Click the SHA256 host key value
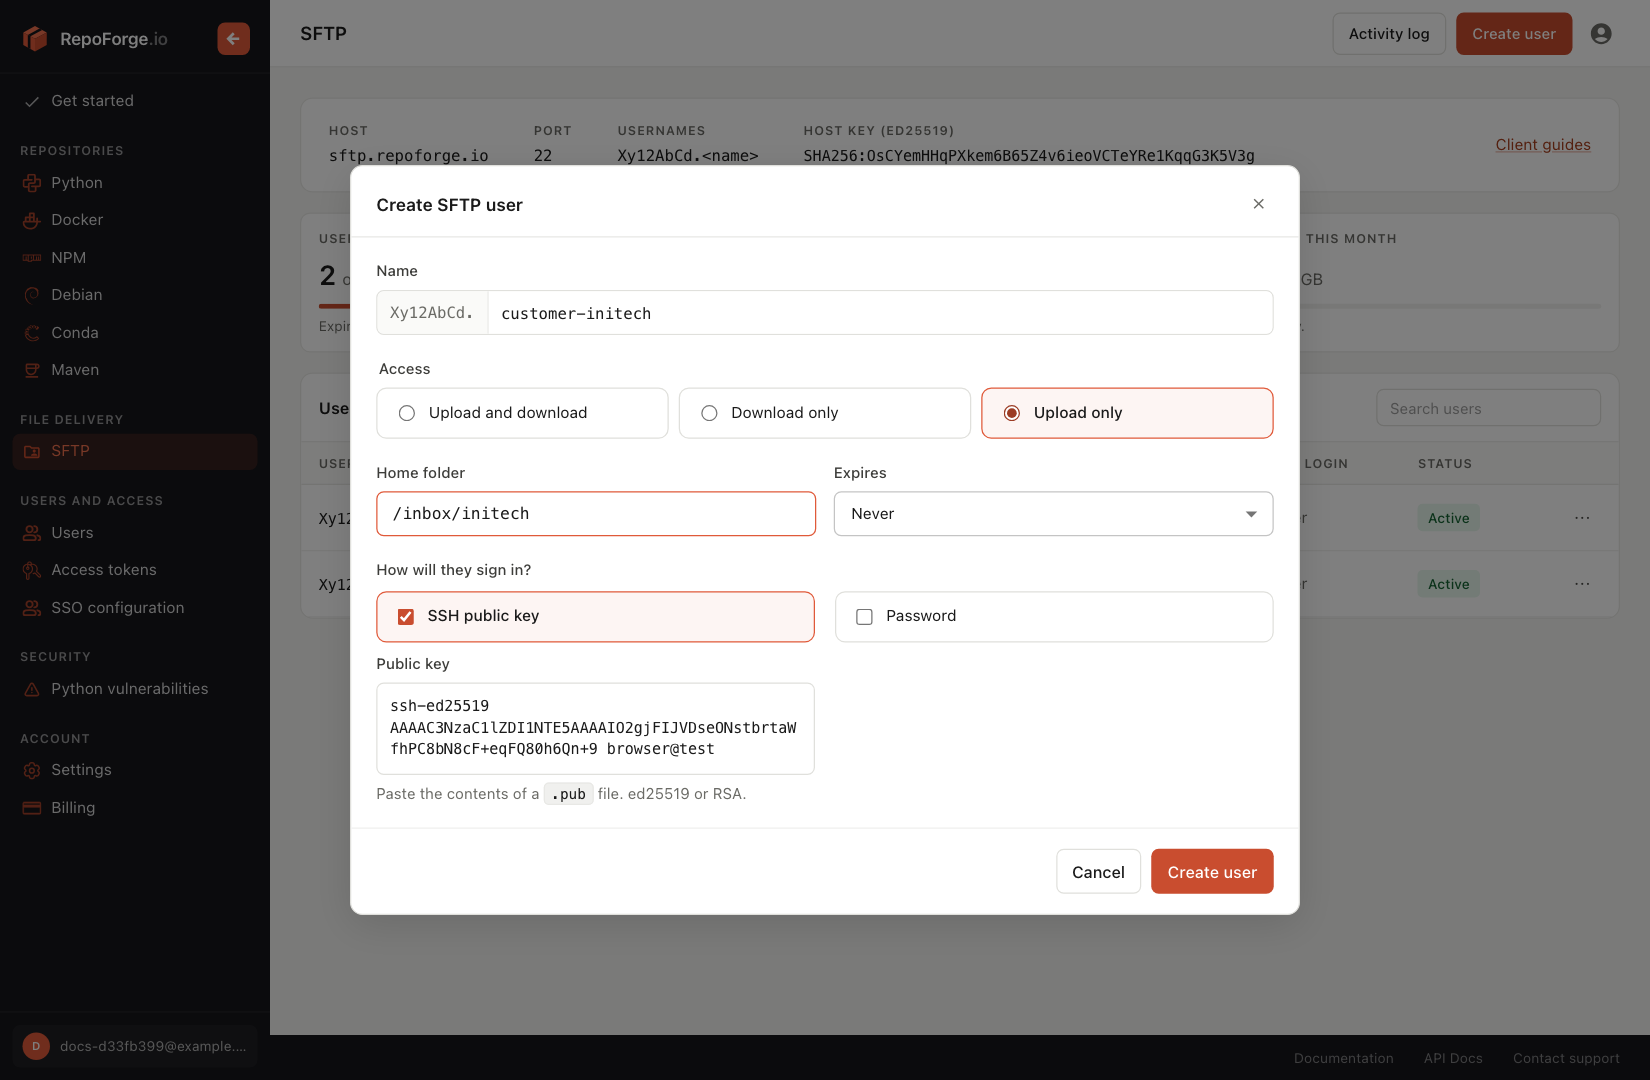 [x=1029, y=156]
